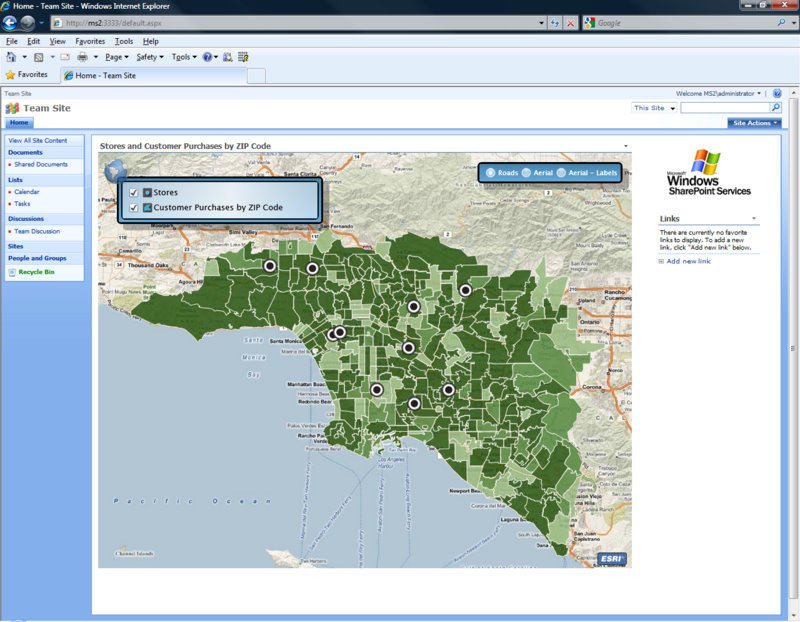Image resolution: width=800 pixels, height=622 pixels.
Task: Click the IE Home toolbar icon
Action: coord(11,57)
